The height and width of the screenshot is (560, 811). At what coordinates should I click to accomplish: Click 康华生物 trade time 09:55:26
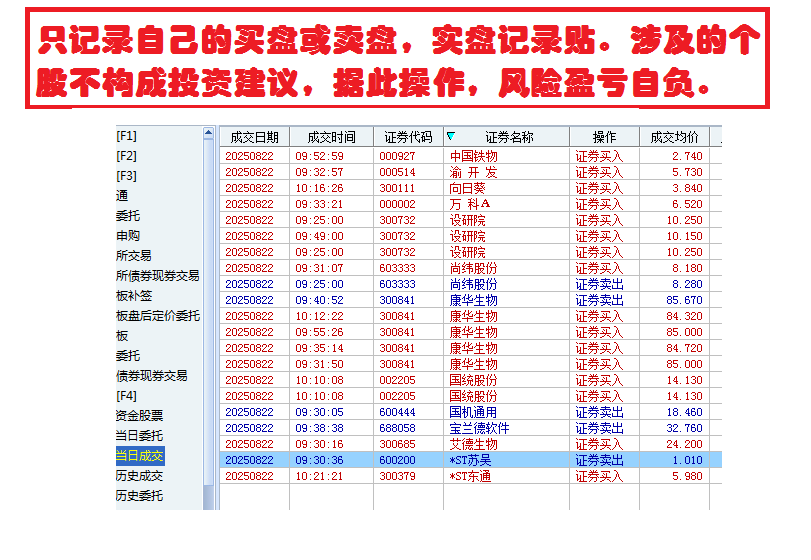pos(320,332)
